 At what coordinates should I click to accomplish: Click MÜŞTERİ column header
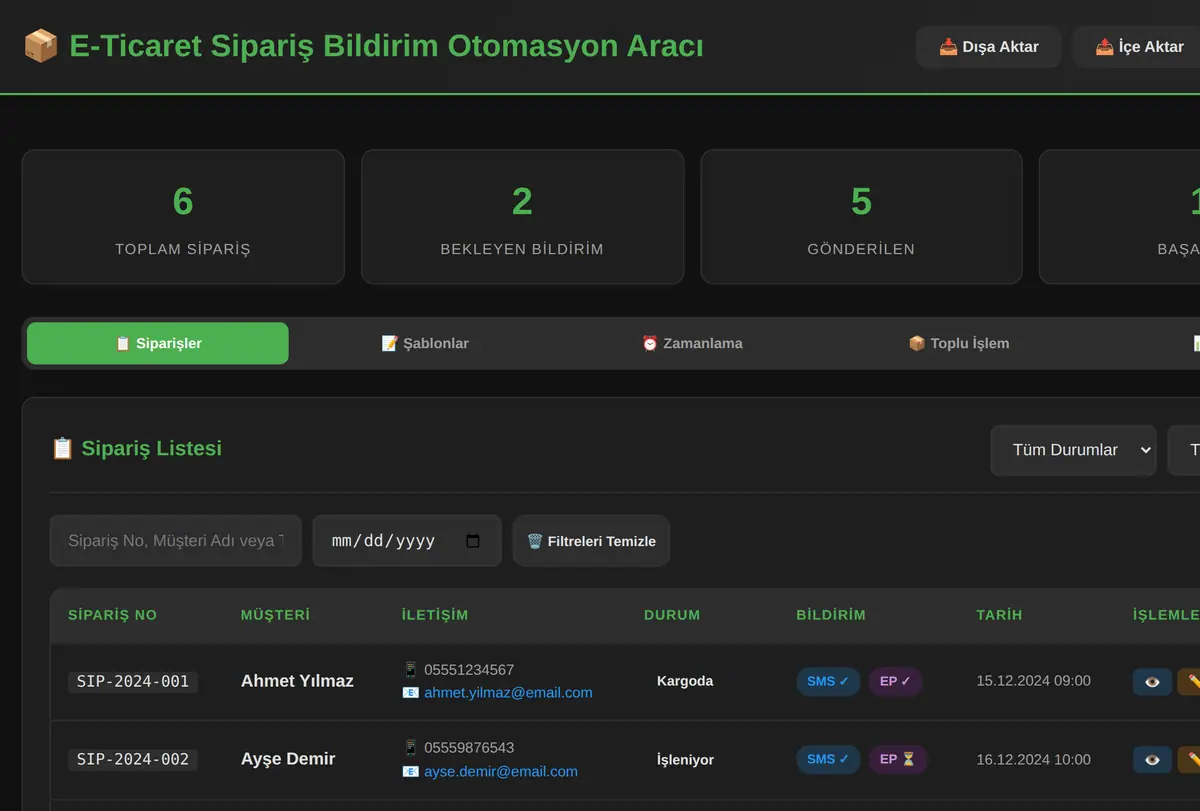pyautogui.click(x=275, y=615)
